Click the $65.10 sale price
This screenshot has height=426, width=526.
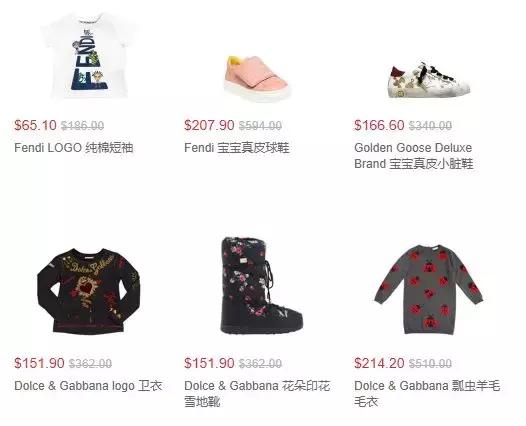click(35, 125)
